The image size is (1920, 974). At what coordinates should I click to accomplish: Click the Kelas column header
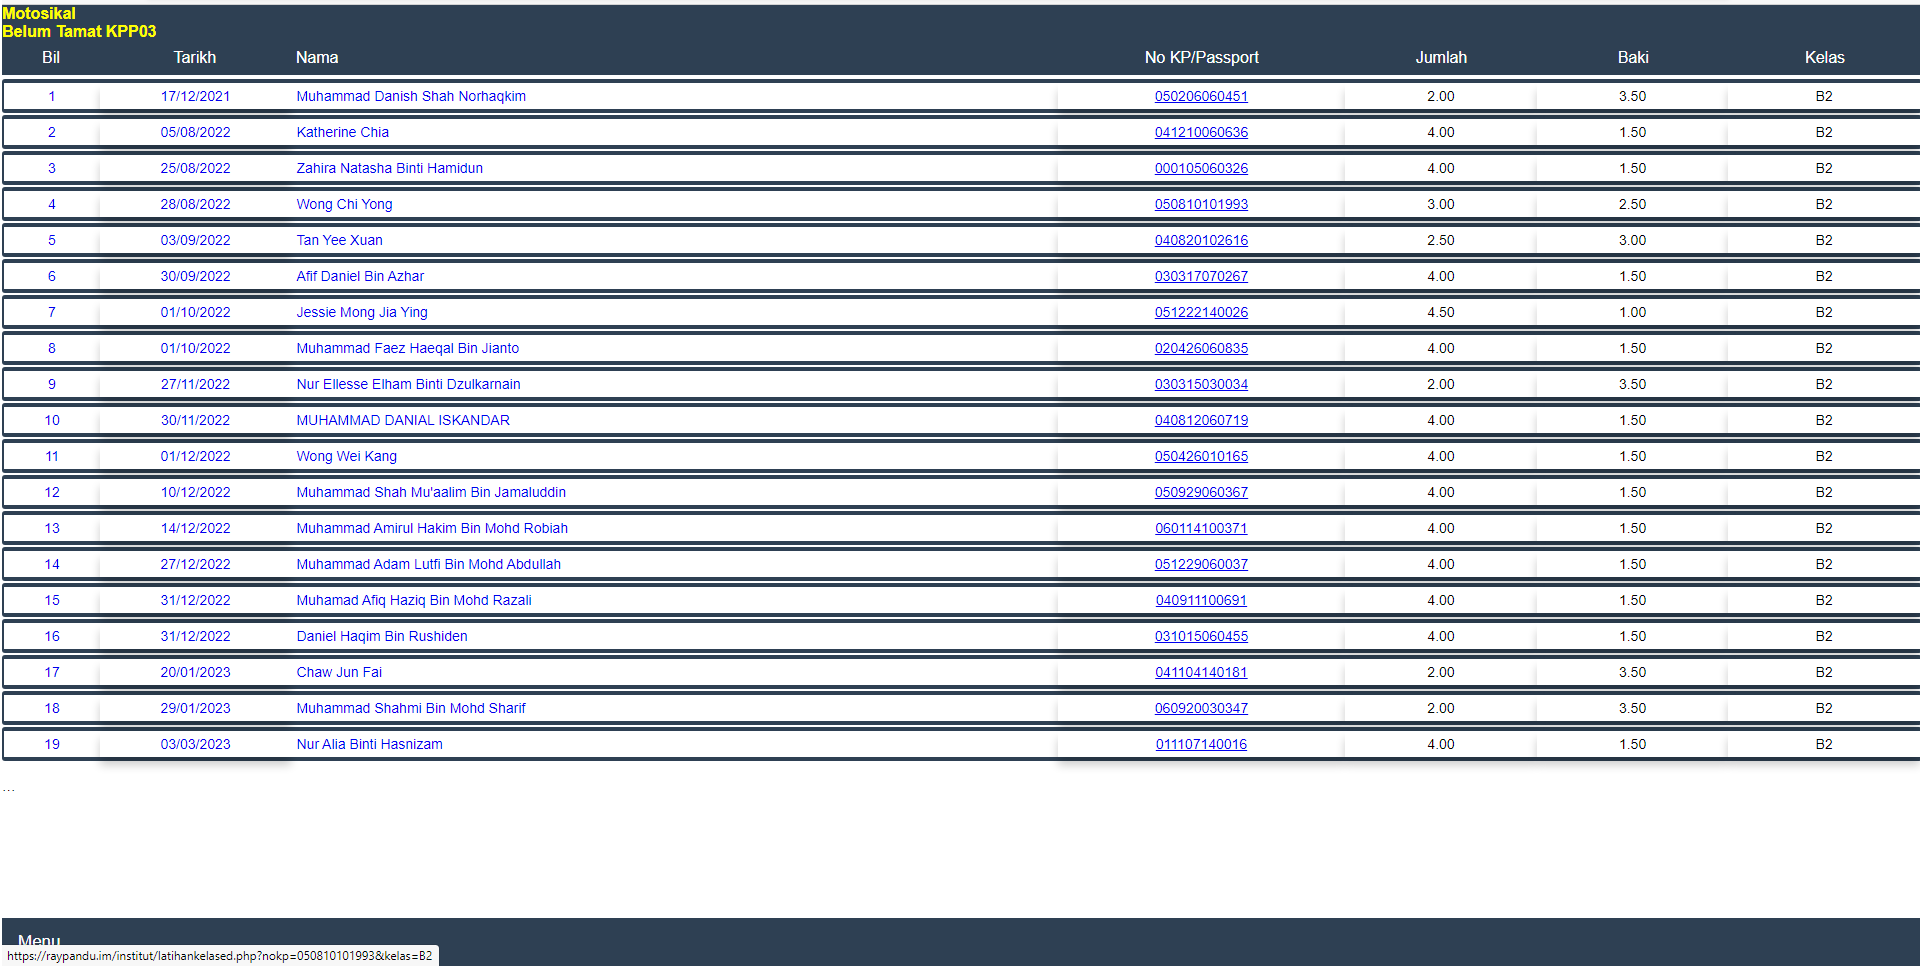tap(1824, 58)
